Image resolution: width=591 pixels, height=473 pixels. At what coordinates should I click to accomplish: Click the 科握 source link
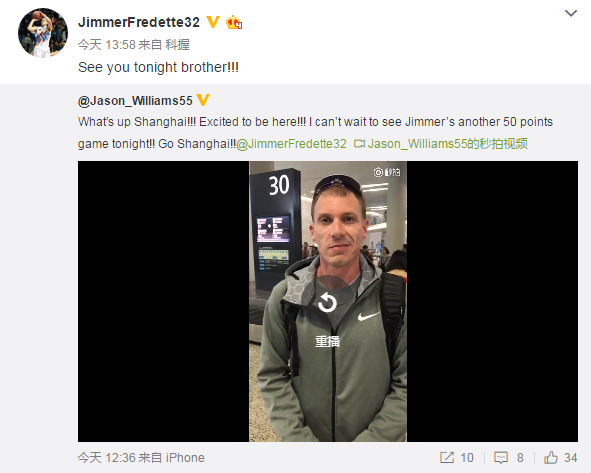coord(177,45)
